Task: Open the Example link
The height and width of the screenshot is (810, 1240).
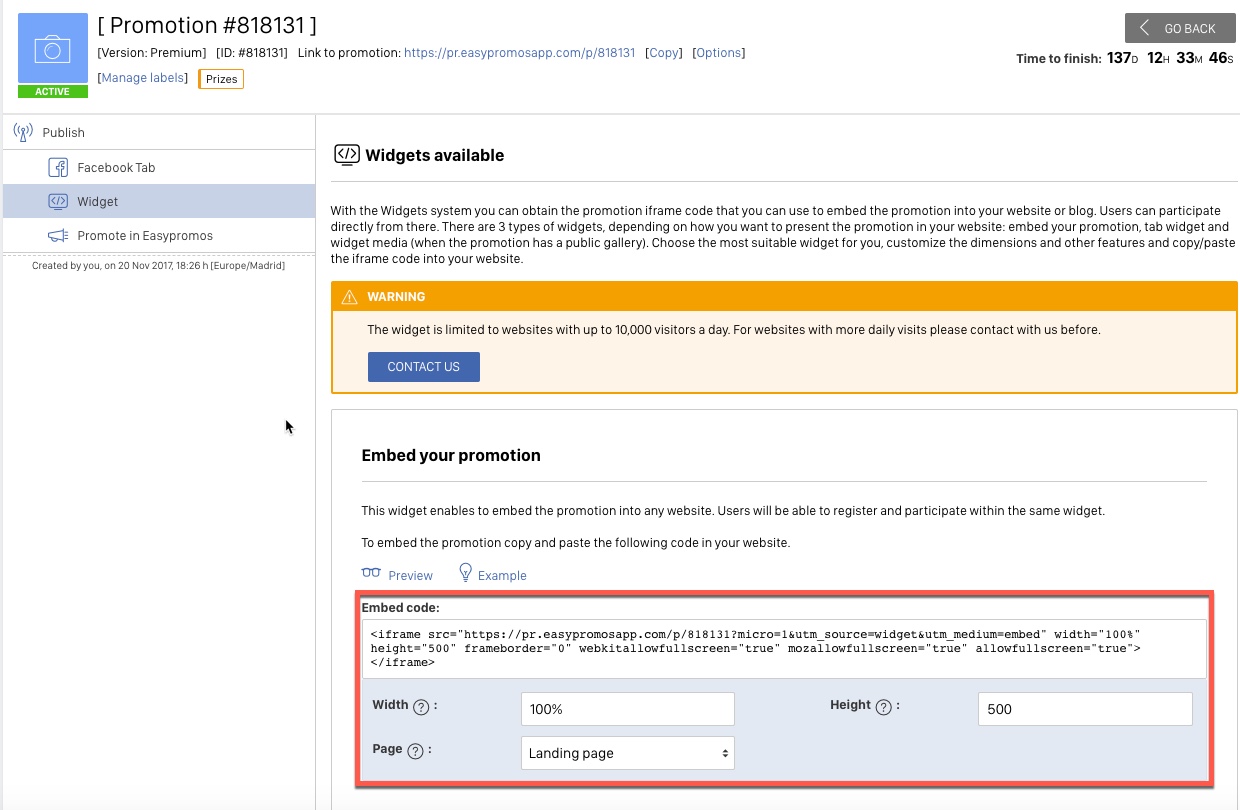Action: tap(502, 575)
